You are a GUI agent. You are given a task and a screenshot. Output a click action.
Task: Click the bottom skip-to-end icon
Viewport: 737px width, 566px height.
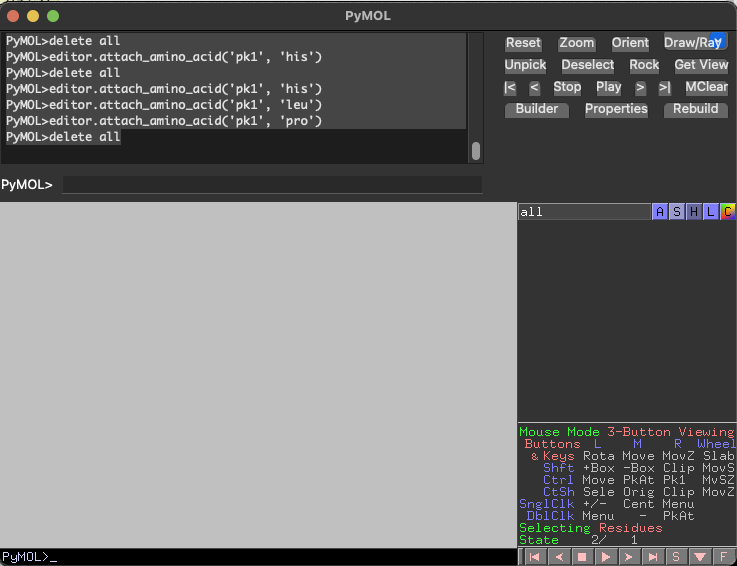(652, 557)
